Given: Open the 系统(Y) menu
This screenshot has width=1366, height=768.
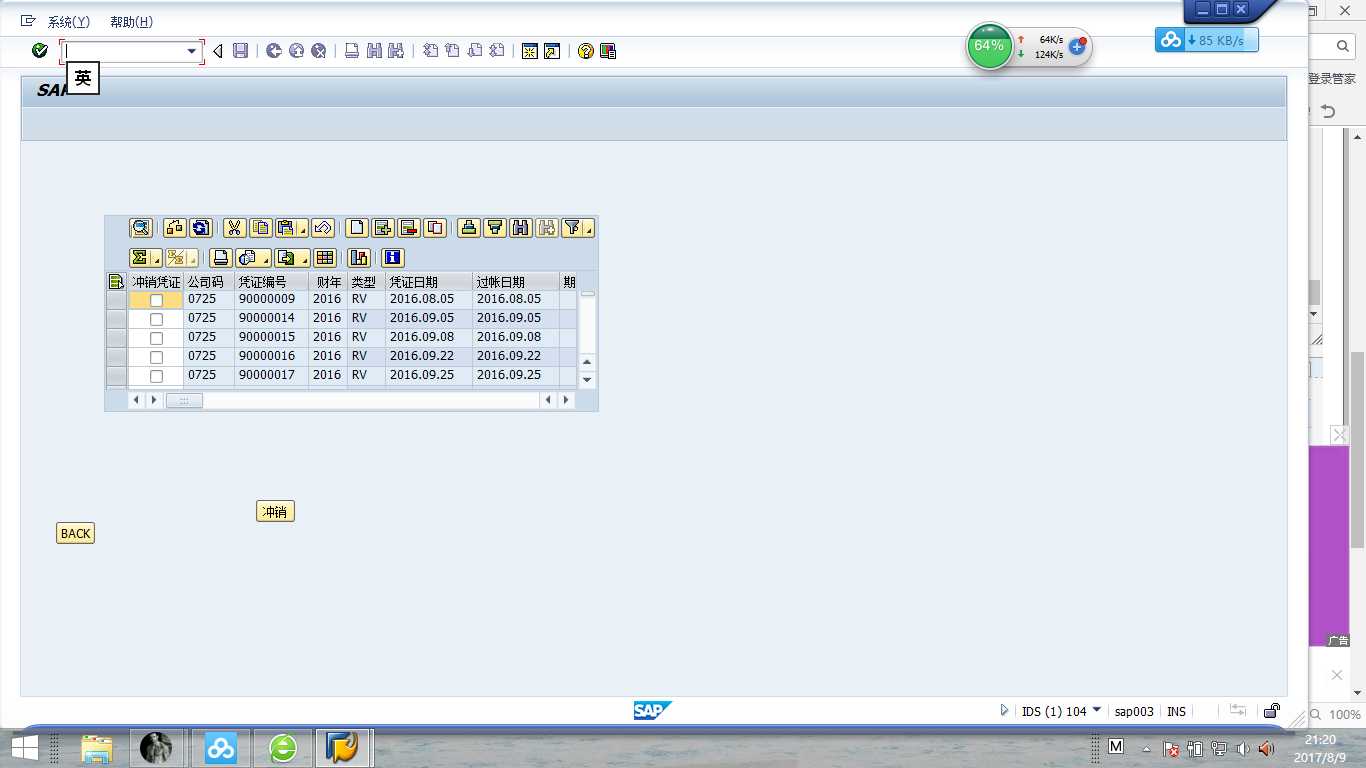Looking at the screenshot, I should [69, 22].
